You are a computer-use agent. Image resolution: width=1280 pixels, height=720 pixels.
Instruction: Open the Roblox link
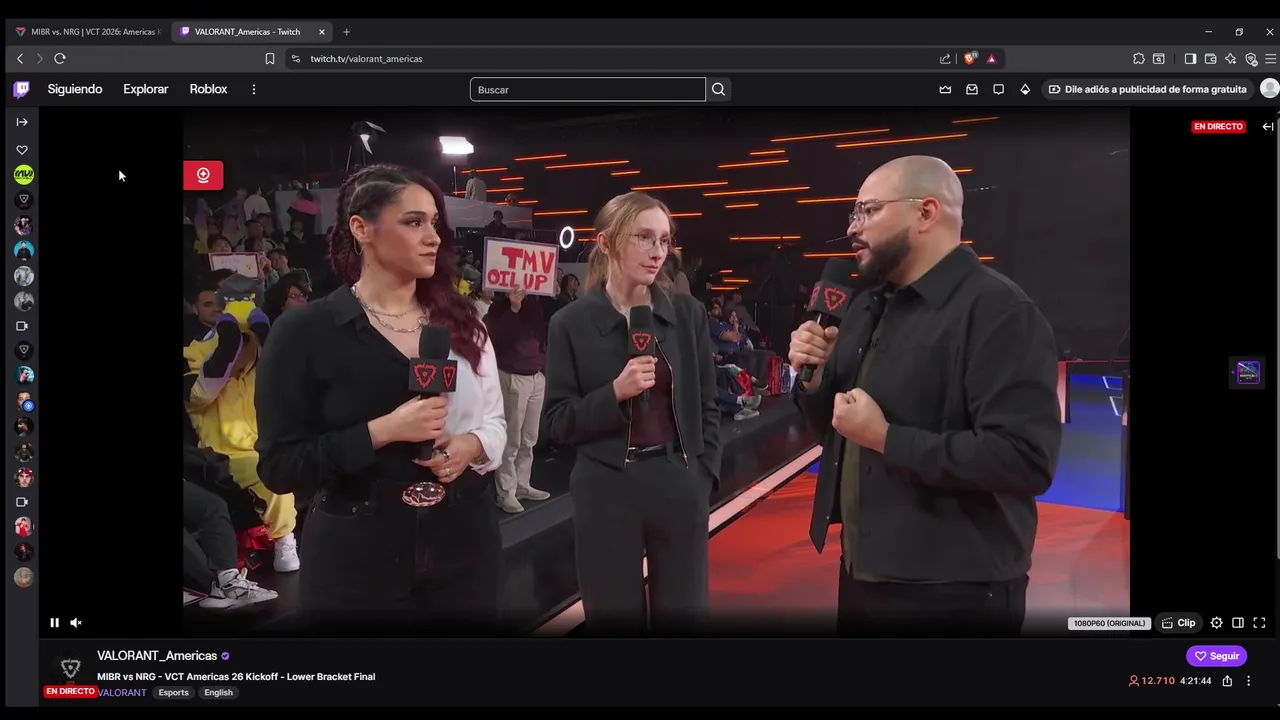click(x=208, y=89)
